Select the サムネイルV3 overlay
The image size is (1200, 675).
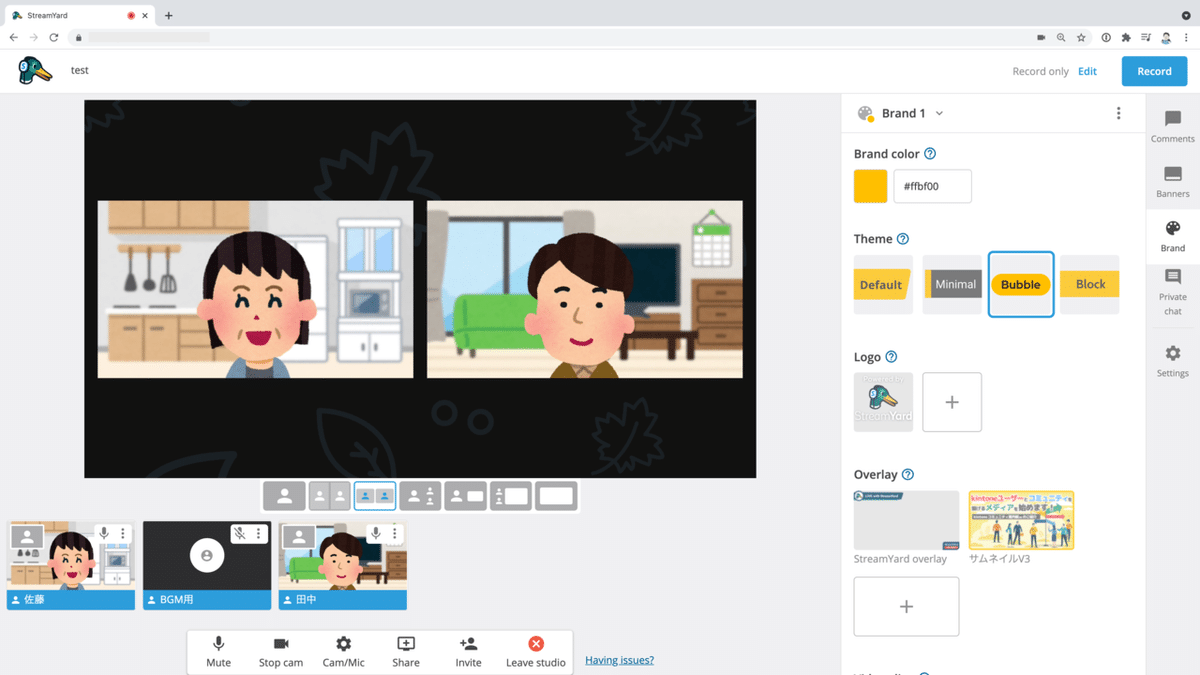tap(1021, 520)
